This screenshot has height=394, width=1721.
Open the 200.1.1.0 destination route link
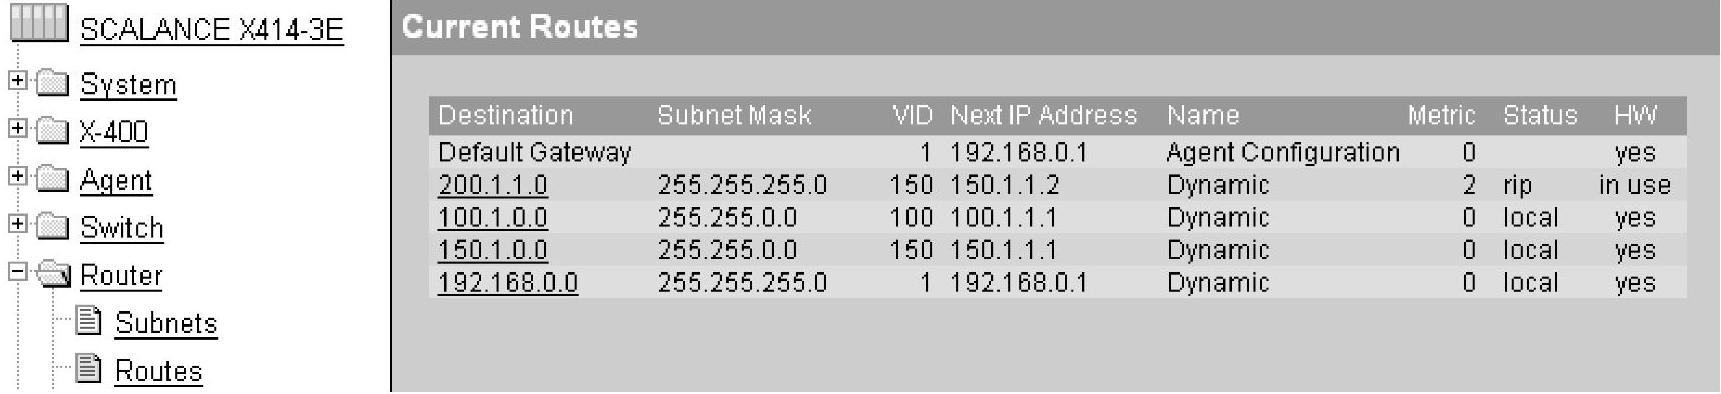point(493,185)
